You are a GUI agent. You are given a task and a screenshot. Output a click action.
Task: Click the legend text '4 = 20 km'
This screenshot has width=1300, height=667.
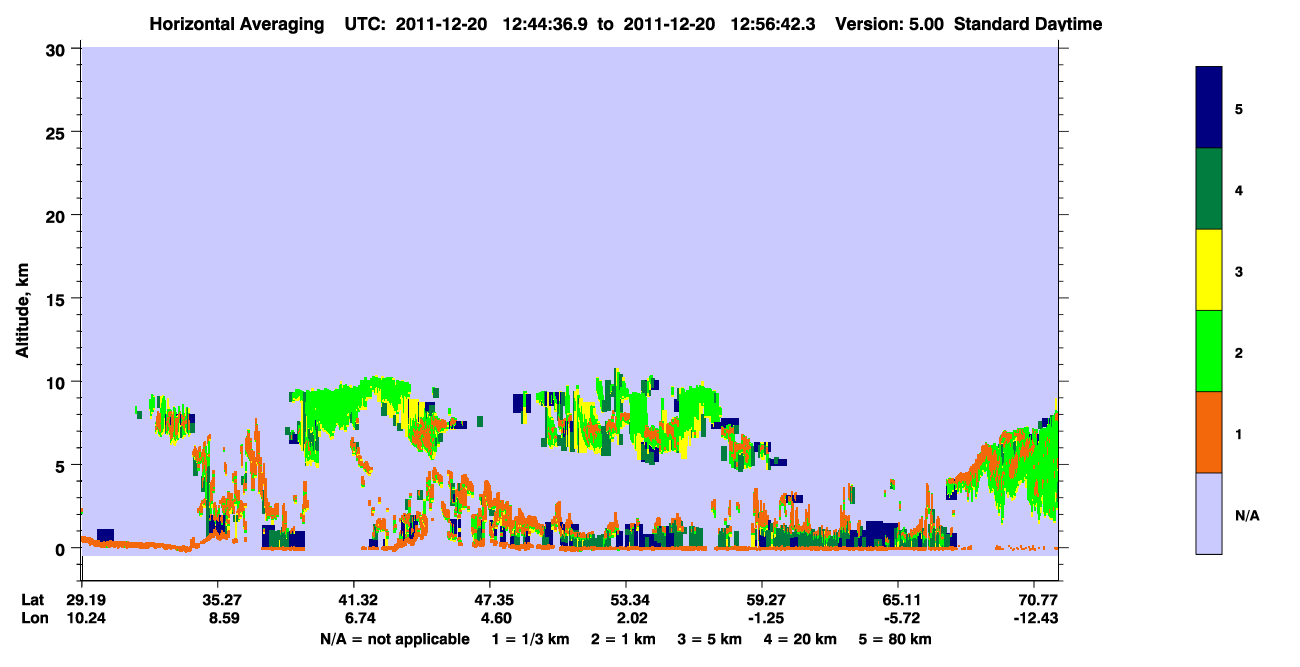tap(801, 639)
